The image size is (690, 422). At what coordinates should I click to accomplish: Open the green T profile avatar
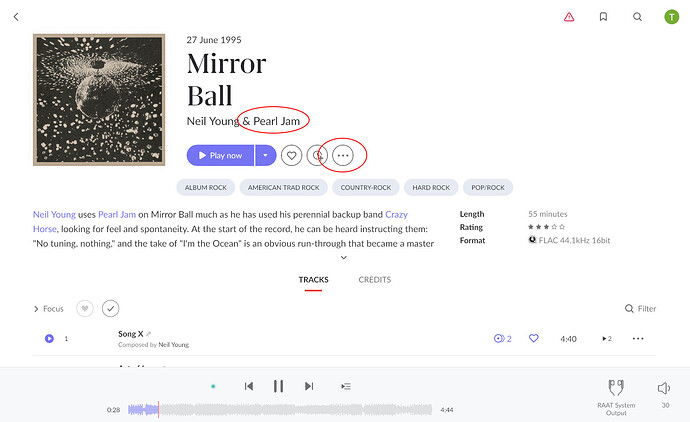coord(672,17)
